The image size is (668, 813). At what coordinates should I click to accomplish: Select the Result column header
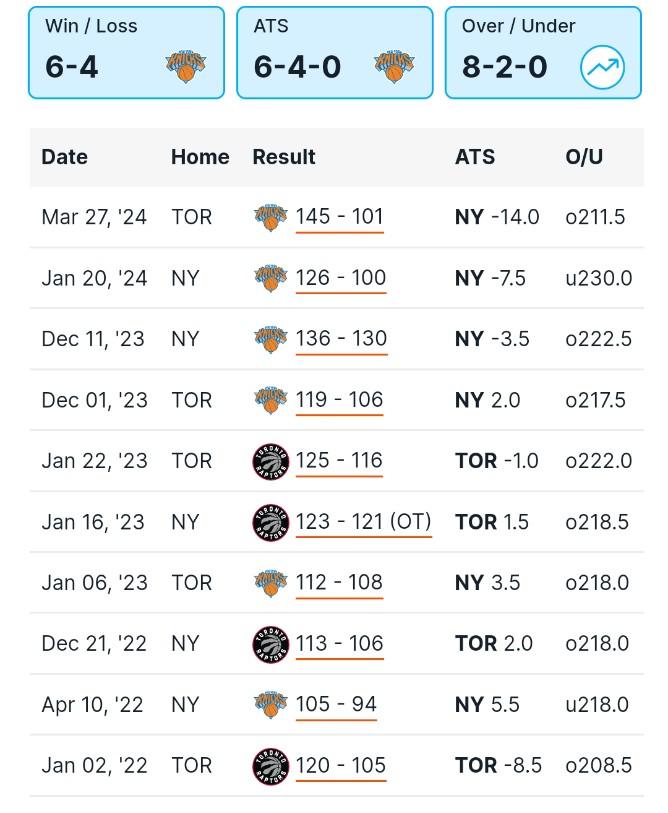click(284, 157)
